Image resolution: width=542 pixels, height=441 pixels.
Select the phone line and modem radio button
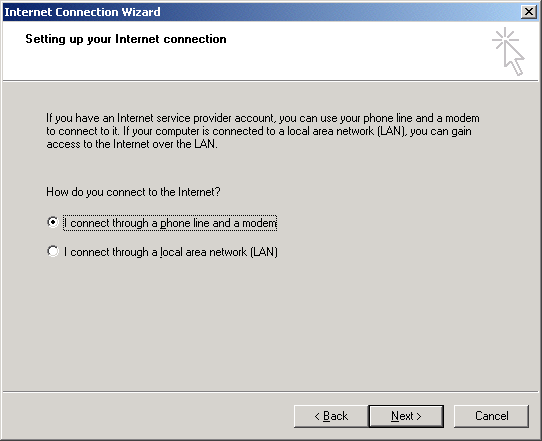point(53,222)
